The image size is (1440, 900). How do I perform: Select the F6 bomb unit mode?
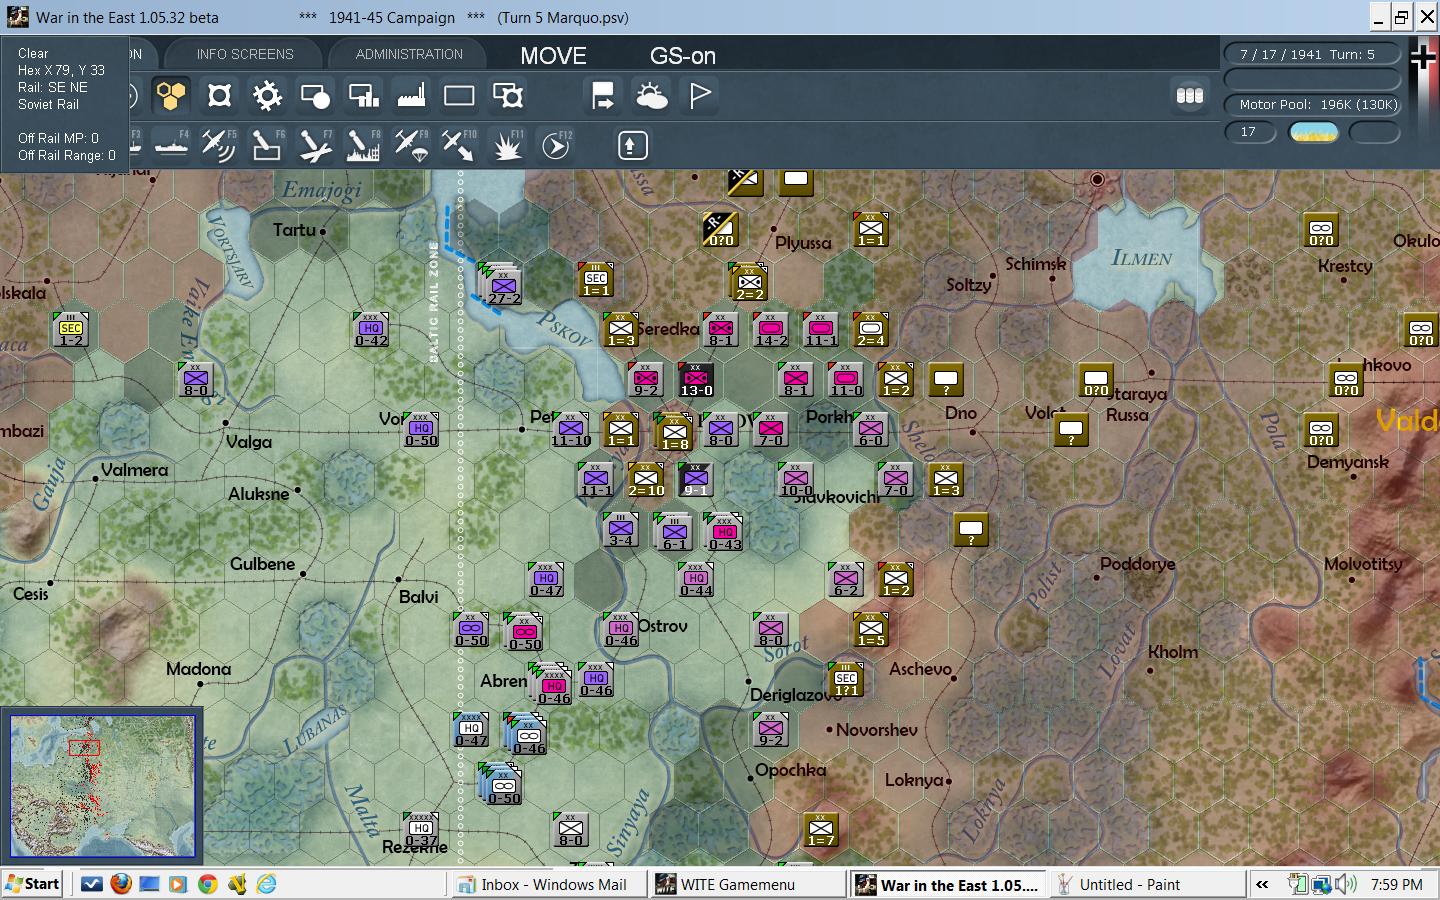click(266, 146)
